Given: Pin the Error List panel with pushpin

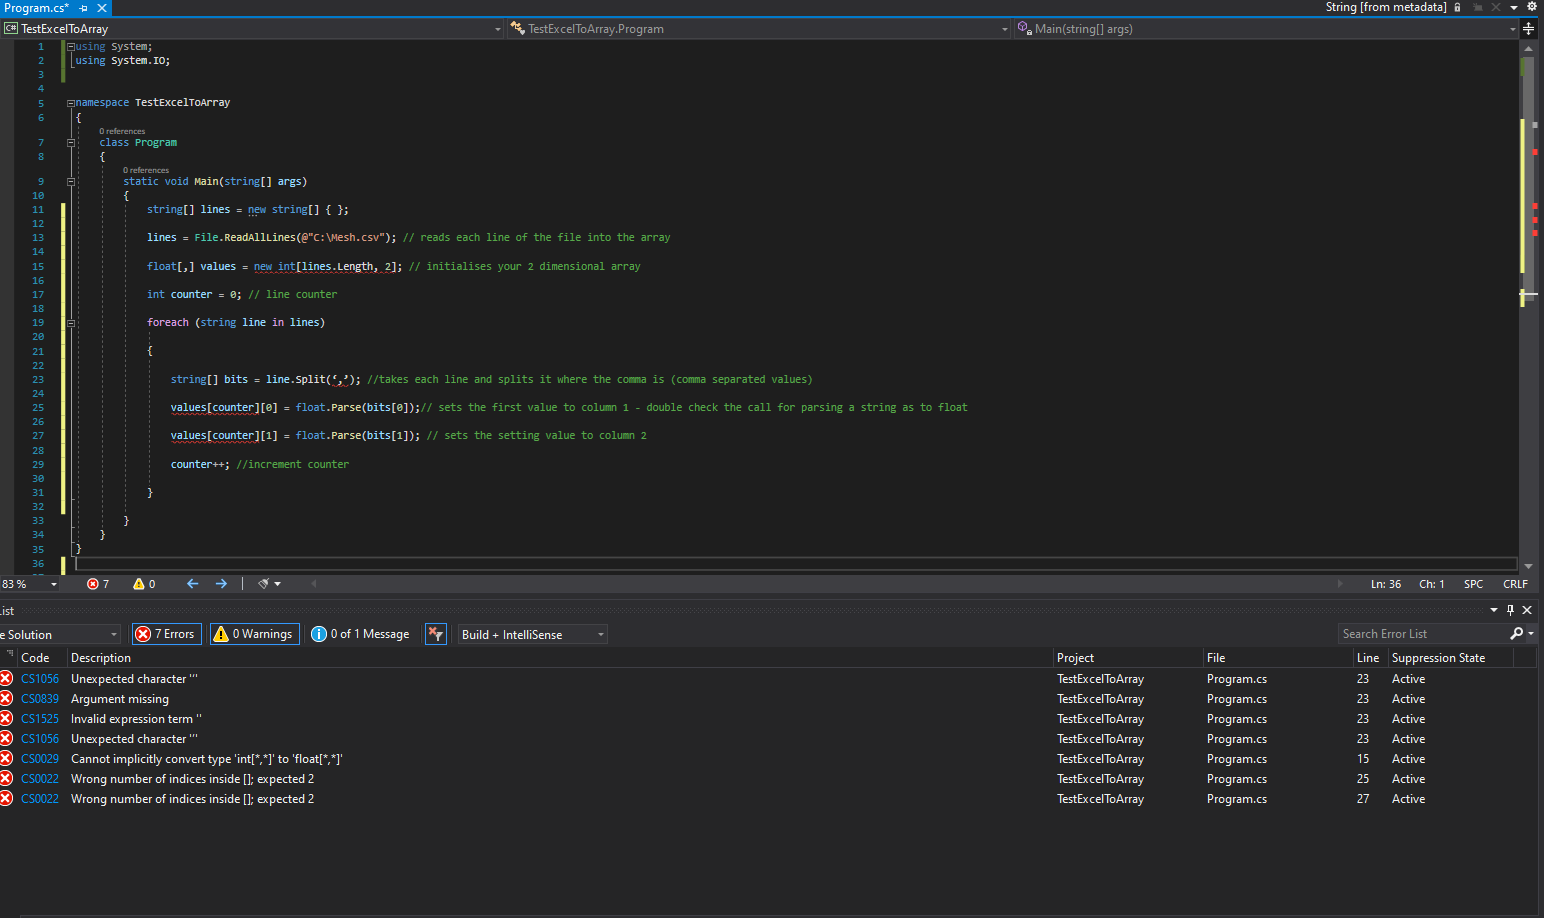Looking at the screenshot, I should (1510, 610).
